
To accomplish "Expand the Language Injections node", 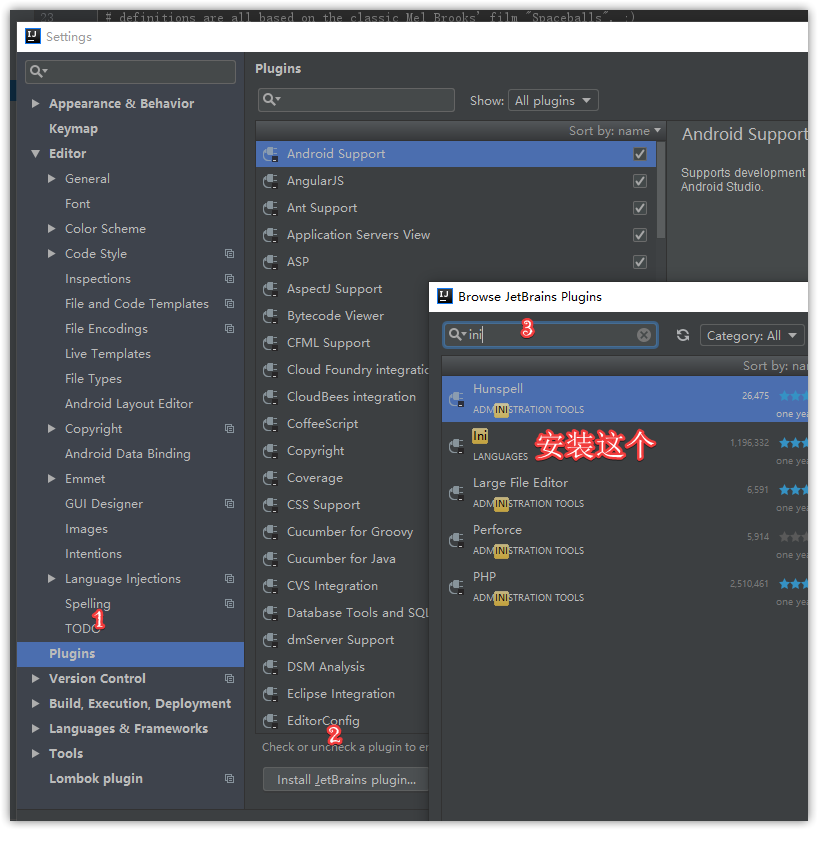I will coord(52,579).
